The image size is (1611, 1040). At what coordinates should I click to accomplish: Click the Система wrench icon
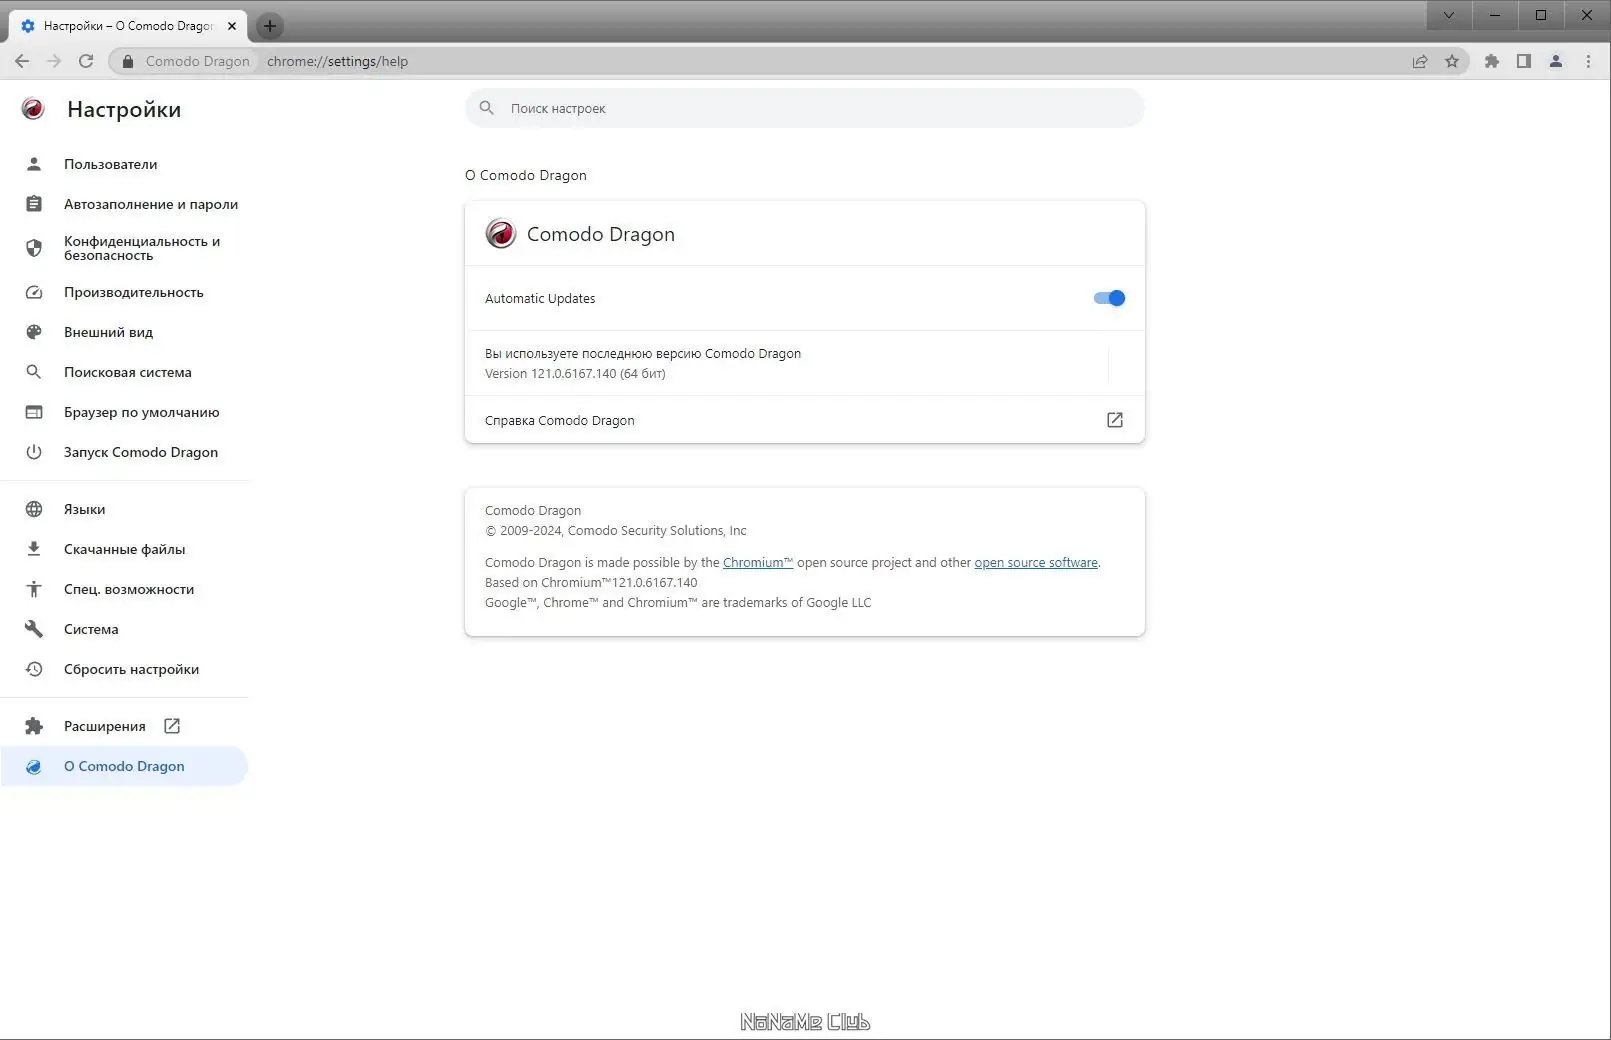coord(34,629)
